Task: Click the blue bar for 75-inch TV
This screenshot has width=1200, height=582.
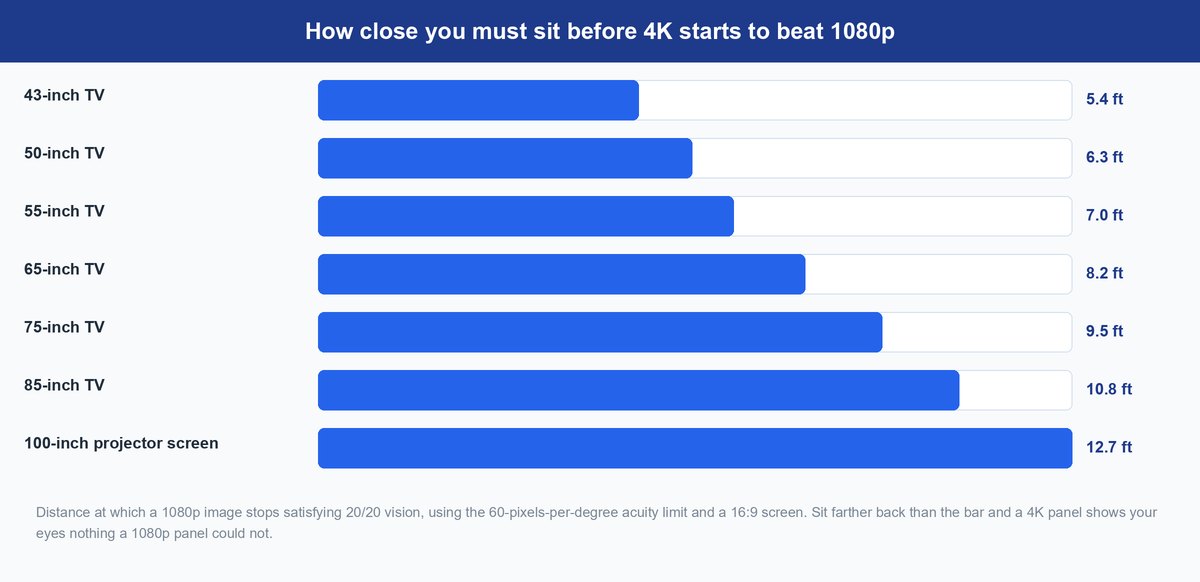Action: [600, 332]
